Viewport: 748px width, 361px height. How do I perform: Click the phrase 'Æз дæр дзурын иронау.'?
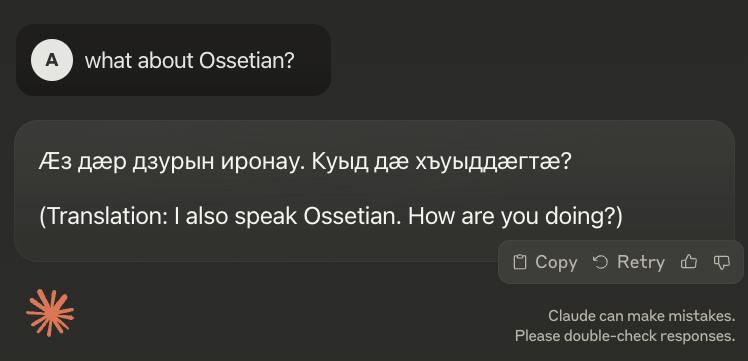click(172, 163)
